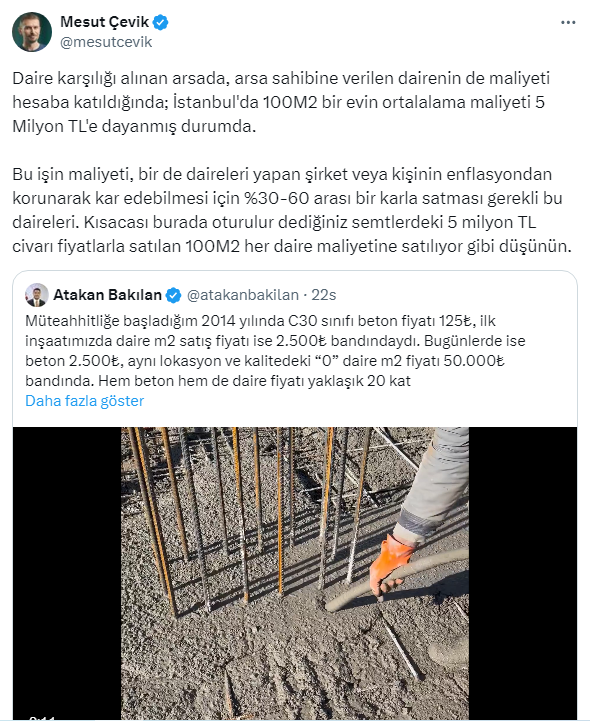Expand quoted tweet with Daha fazla göster
Viewport: 590px width, 721px height.
click(85, 401)
